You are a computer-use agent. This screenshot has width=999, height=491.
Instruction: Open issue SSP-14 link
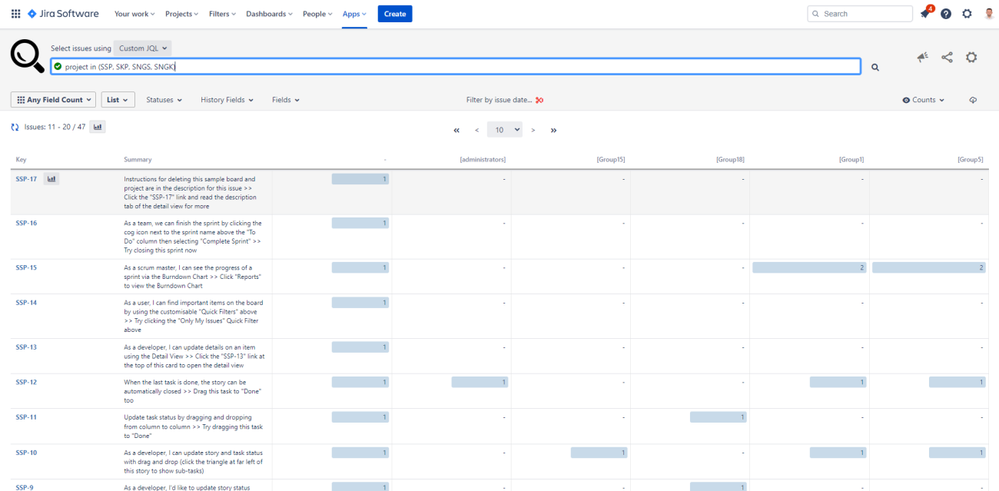[26, 302]
